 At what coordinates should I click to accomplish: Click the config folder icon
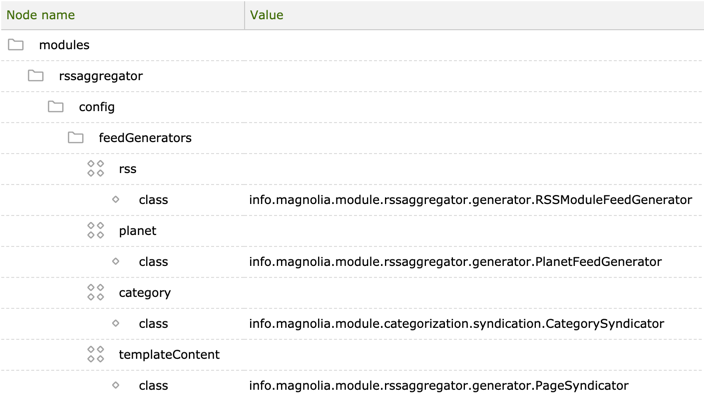(56, 106)
